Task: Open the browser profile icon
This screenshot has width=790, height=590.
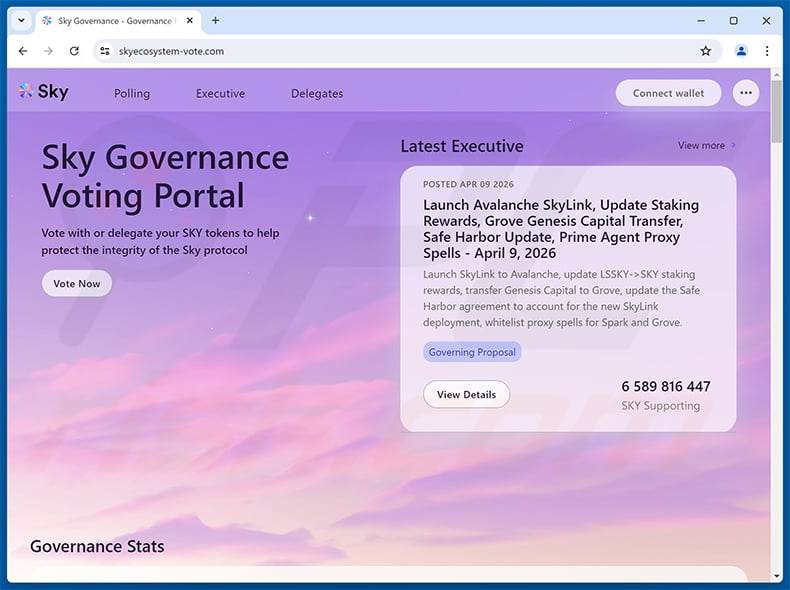Action: tap(741, 51)
